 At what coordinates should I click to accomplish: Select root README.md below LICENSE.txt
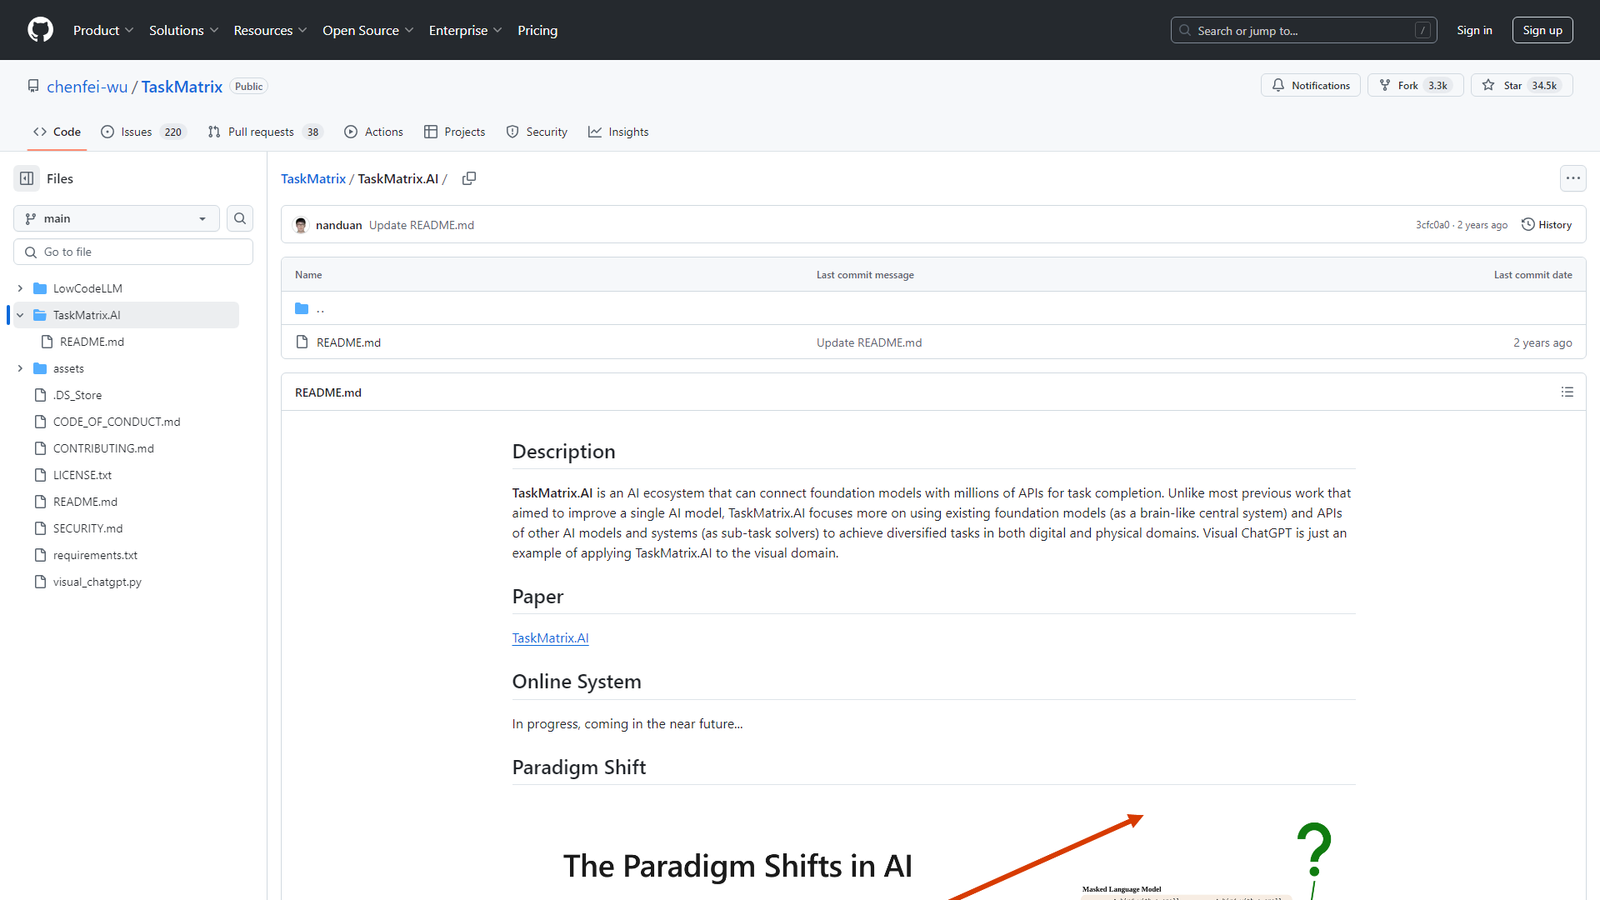click(x=85, y=502)
